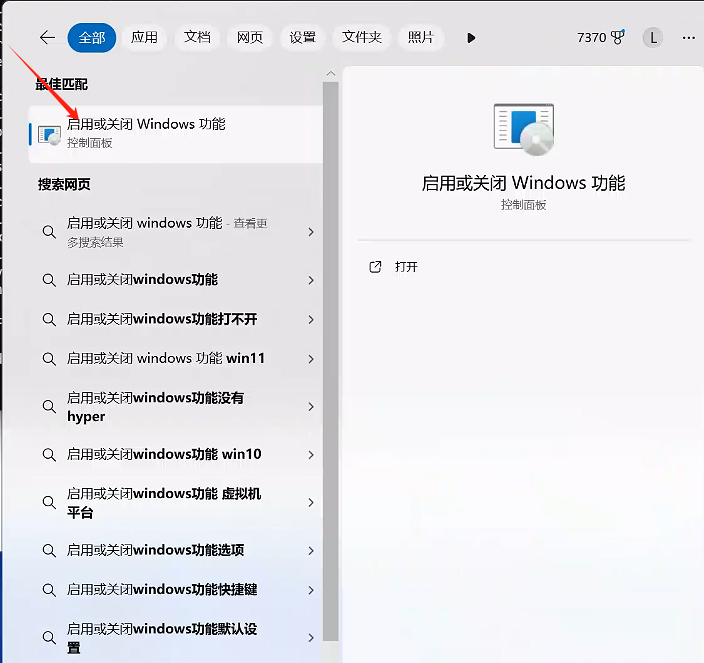This screenshot has height=663, width=704.
Task: Go back with the left arrow icon
Action: [x=48, y=38]
